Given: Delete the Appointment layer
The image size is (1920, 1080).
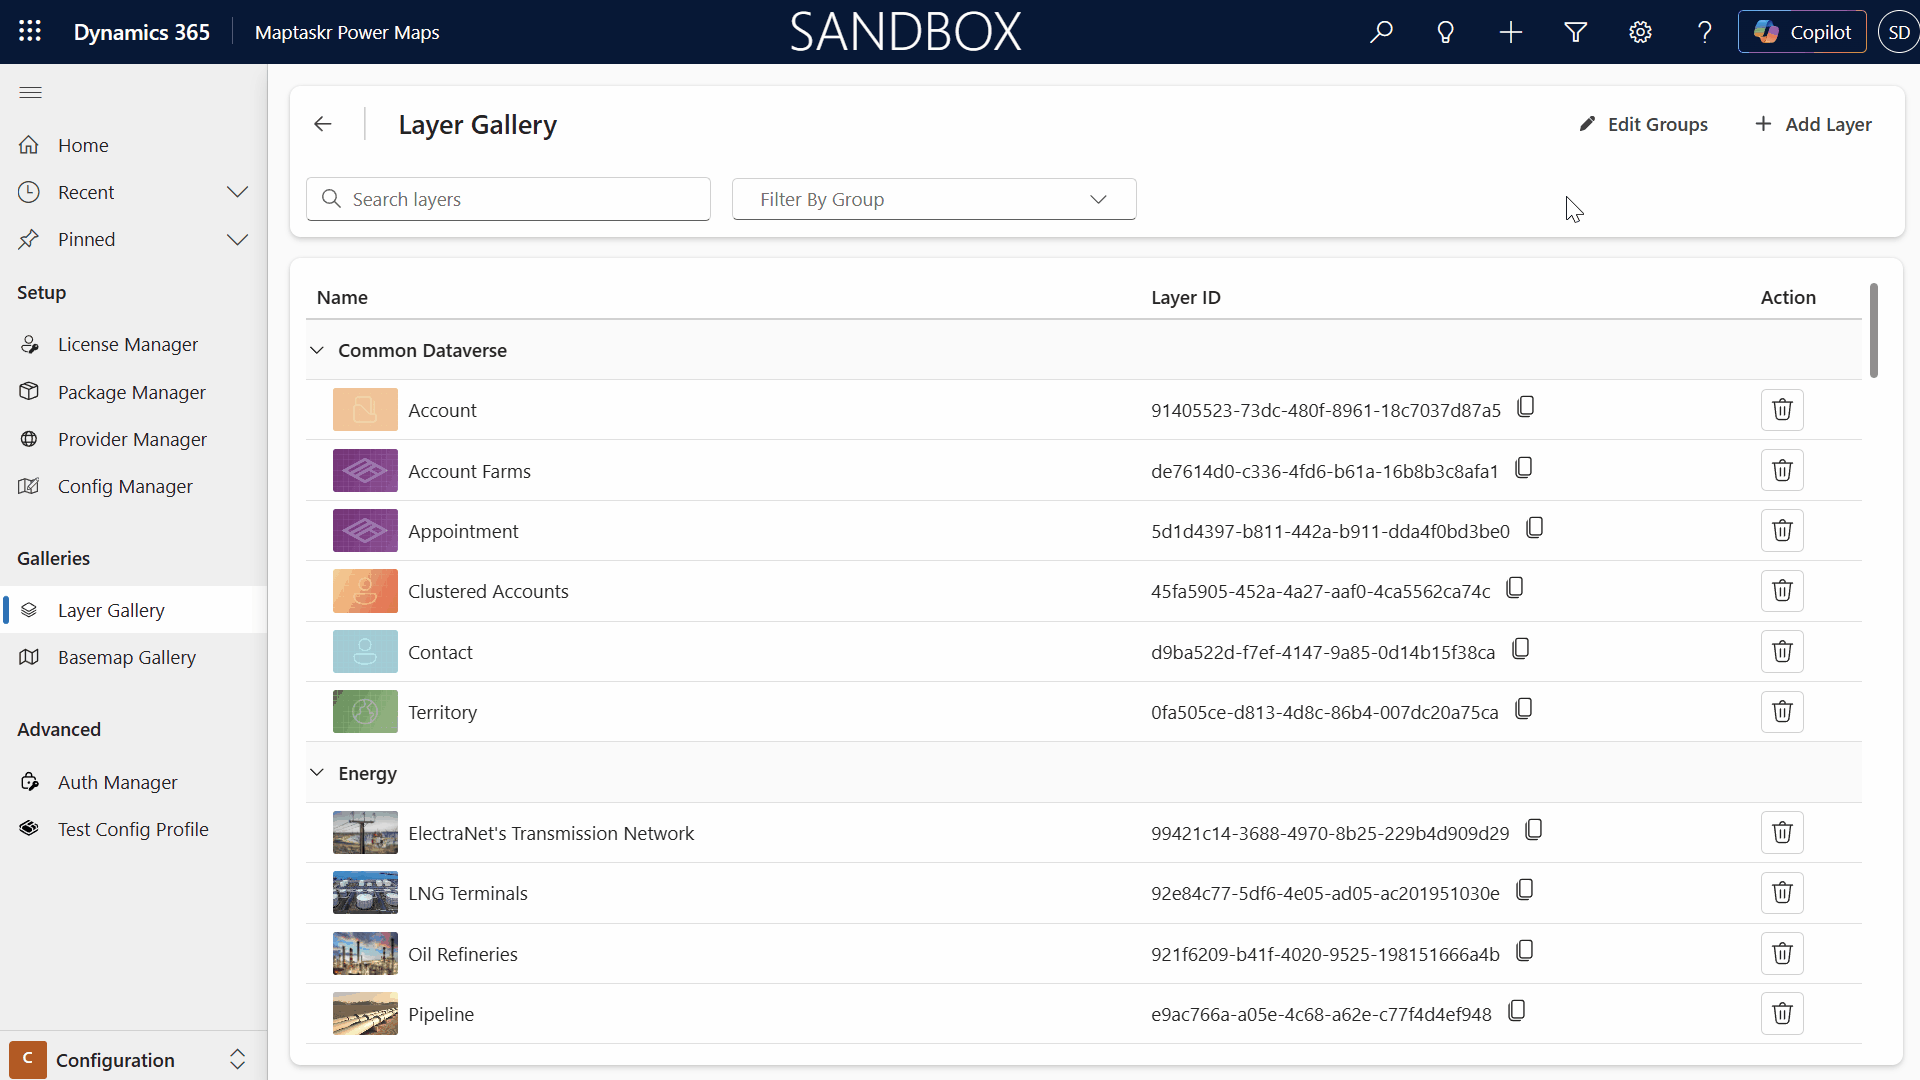Looking at the screenshot, I should [x=1782, y=531].
